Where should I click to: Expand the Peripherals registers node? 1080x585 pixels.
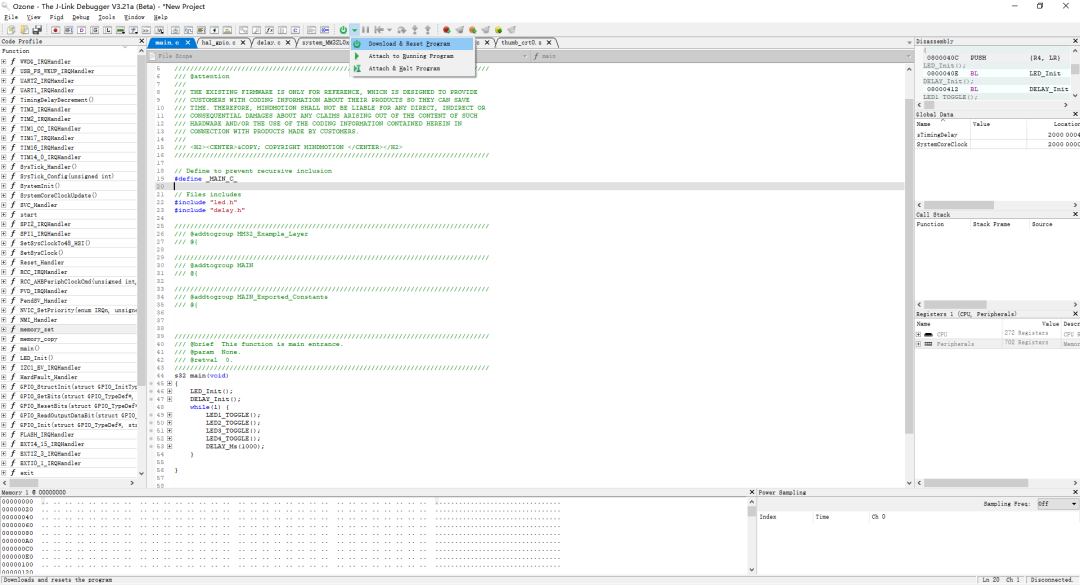(x=918, y=344)
